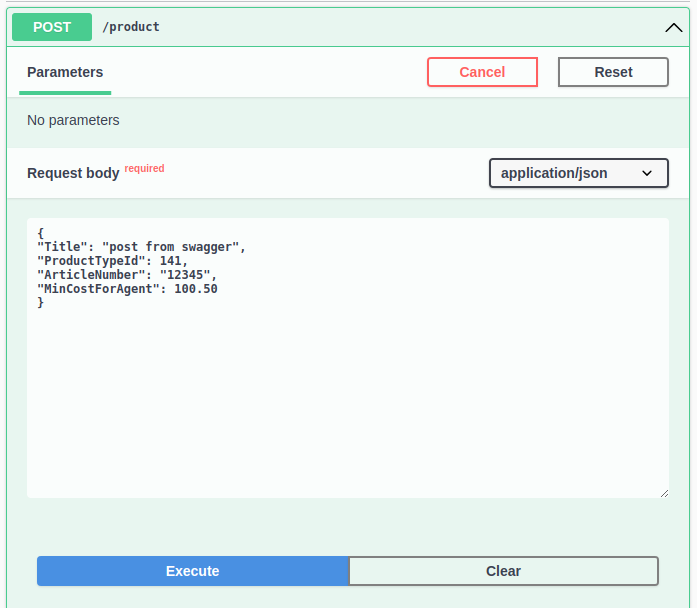Open the application/json content type dropdown
This screenshot has height=608, width=697.
click(x=578, y=173)
